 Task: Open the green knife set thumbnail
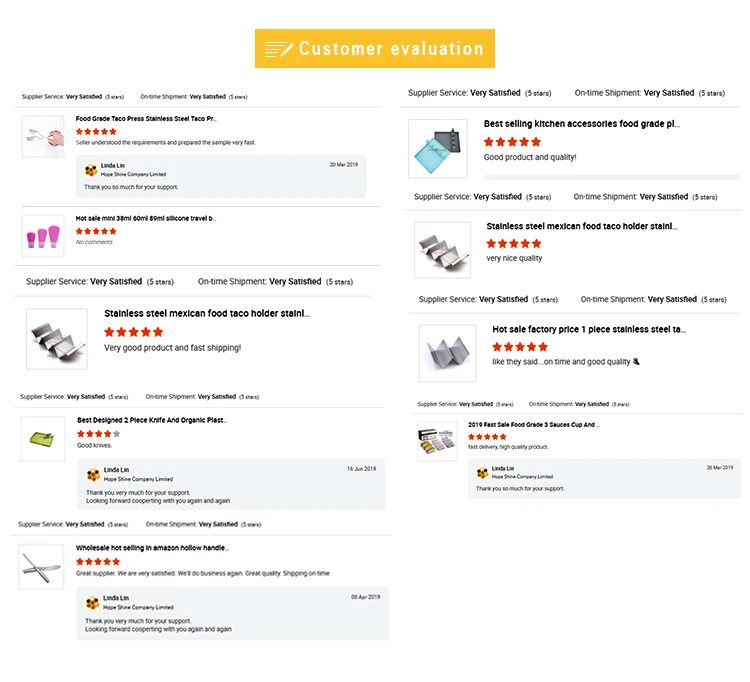pos(42,438)
